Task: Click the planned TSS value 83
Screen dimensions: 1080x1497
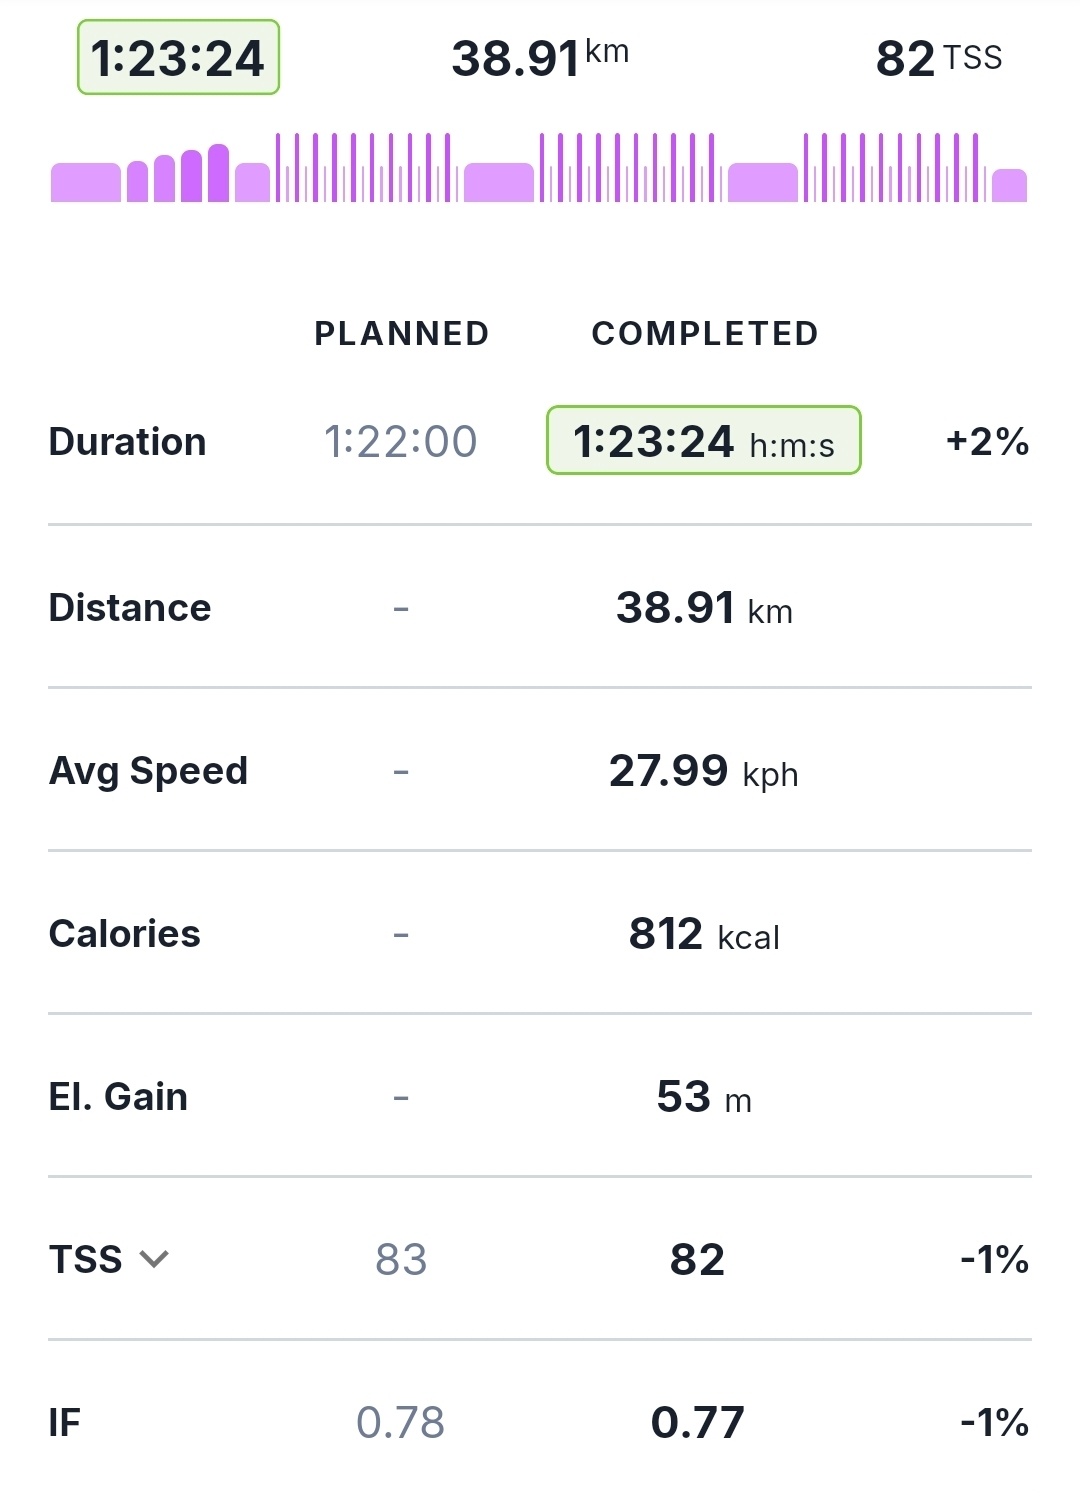Action: pos(400,1260)
